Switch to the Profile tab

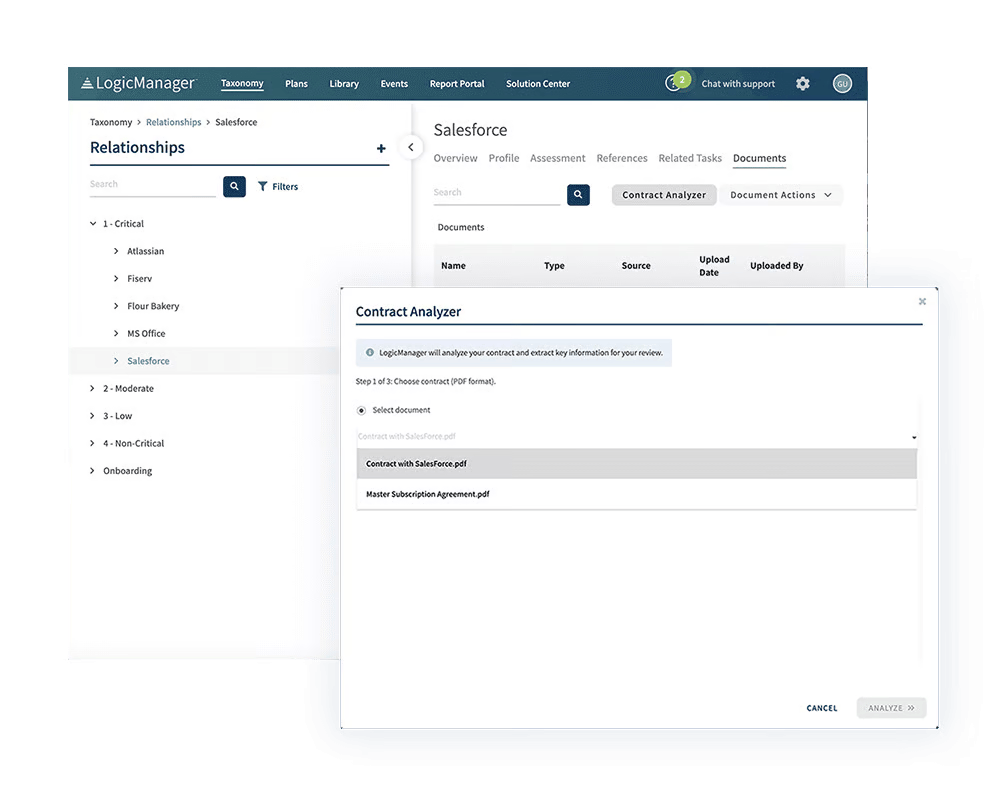(504, 158)
